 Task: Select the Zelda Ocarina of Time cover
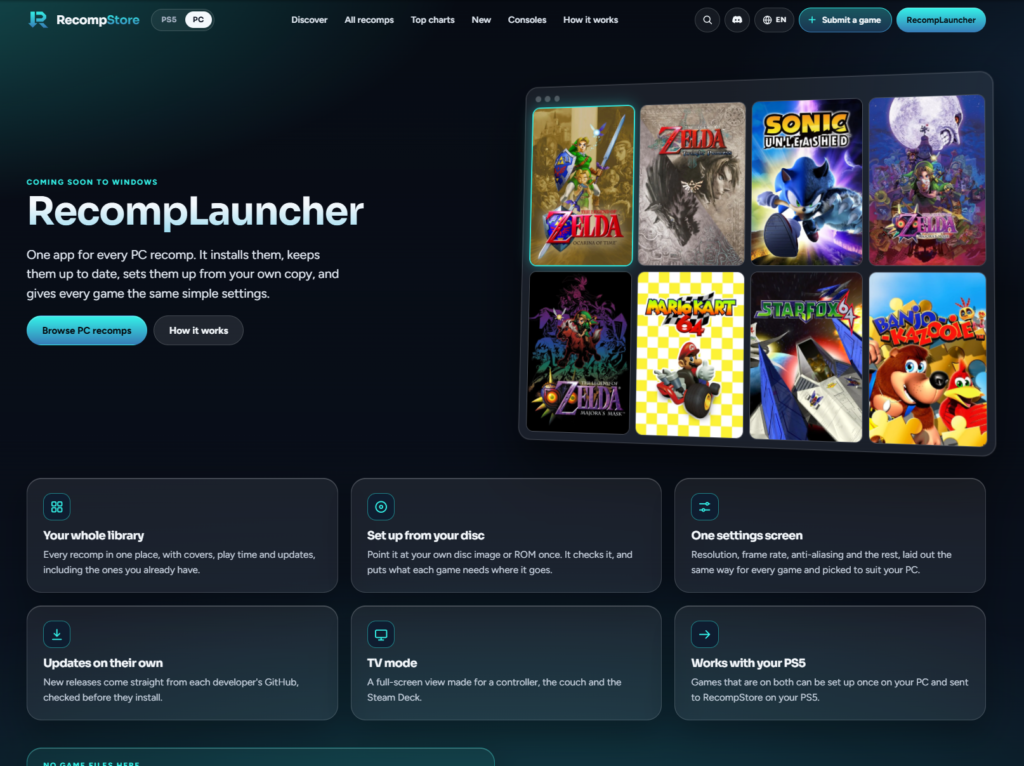(582, 186)
